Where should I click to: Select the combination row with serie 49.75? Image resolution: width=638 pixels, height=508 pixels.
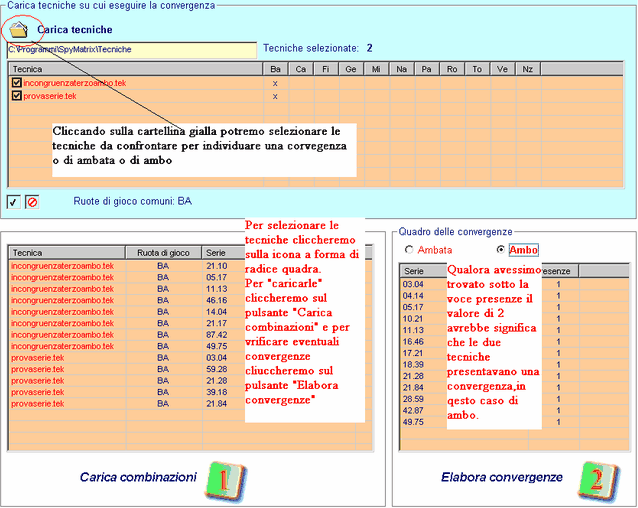(127, 346)
